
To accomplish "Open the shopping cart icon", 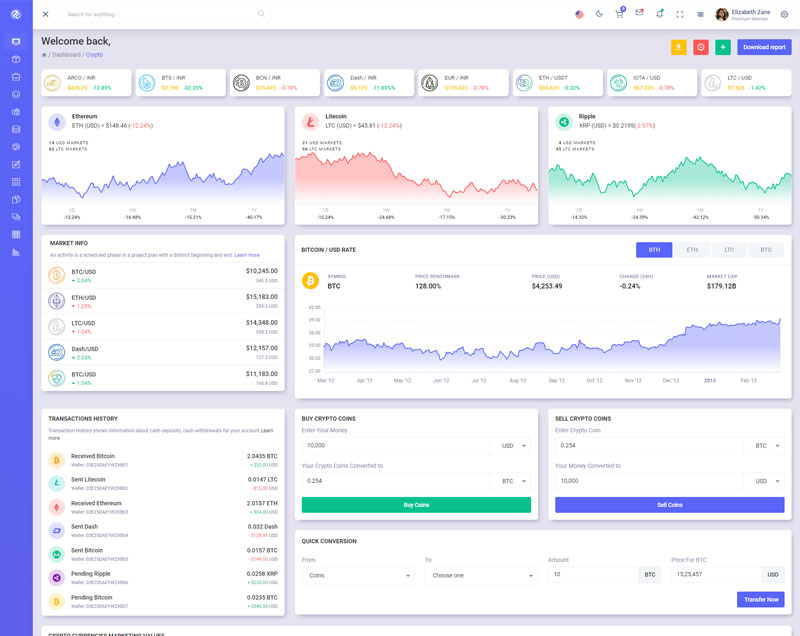I will (x=619, y=14).
